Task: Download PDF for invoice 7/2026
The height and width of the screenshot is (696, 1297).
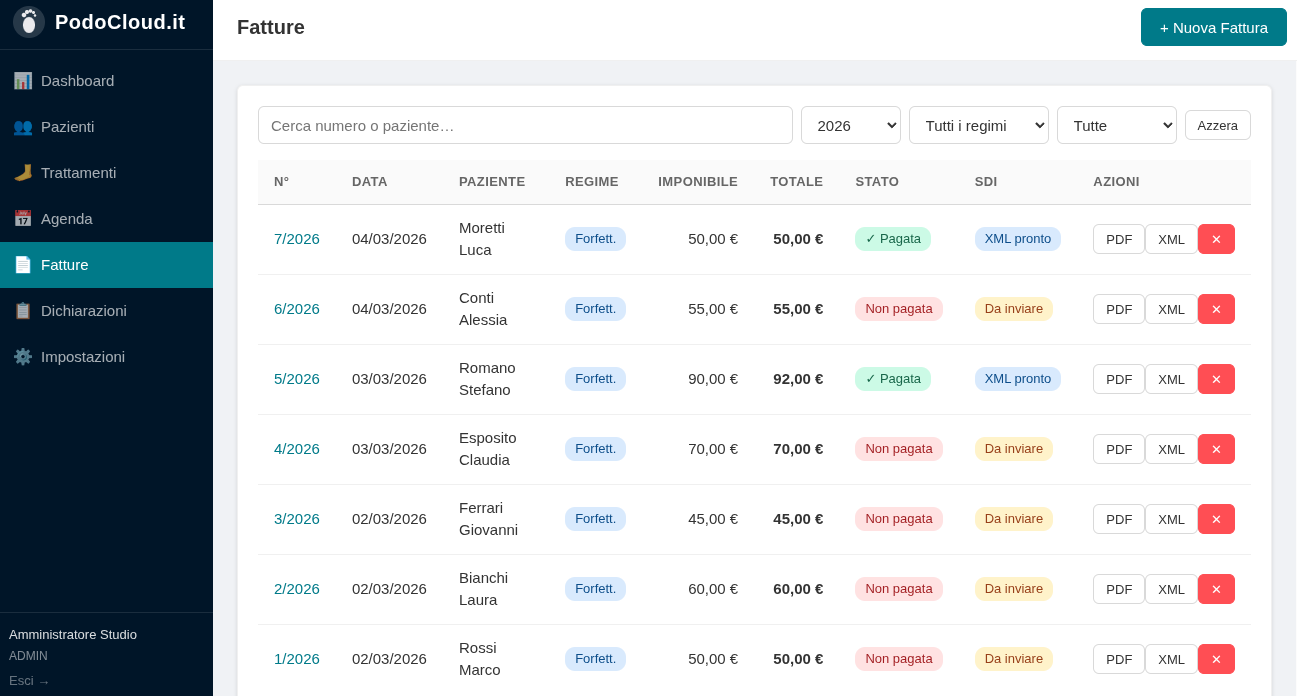Action: tap(1119, 239)
